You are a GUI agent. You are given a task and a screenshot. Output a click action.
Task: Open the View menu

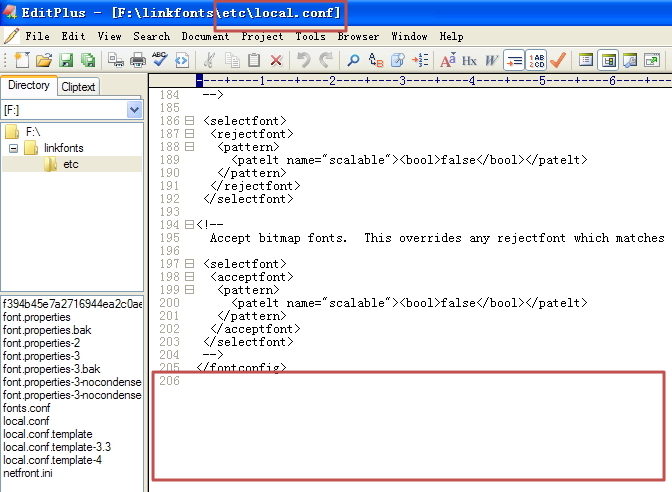tap(109, 36)
